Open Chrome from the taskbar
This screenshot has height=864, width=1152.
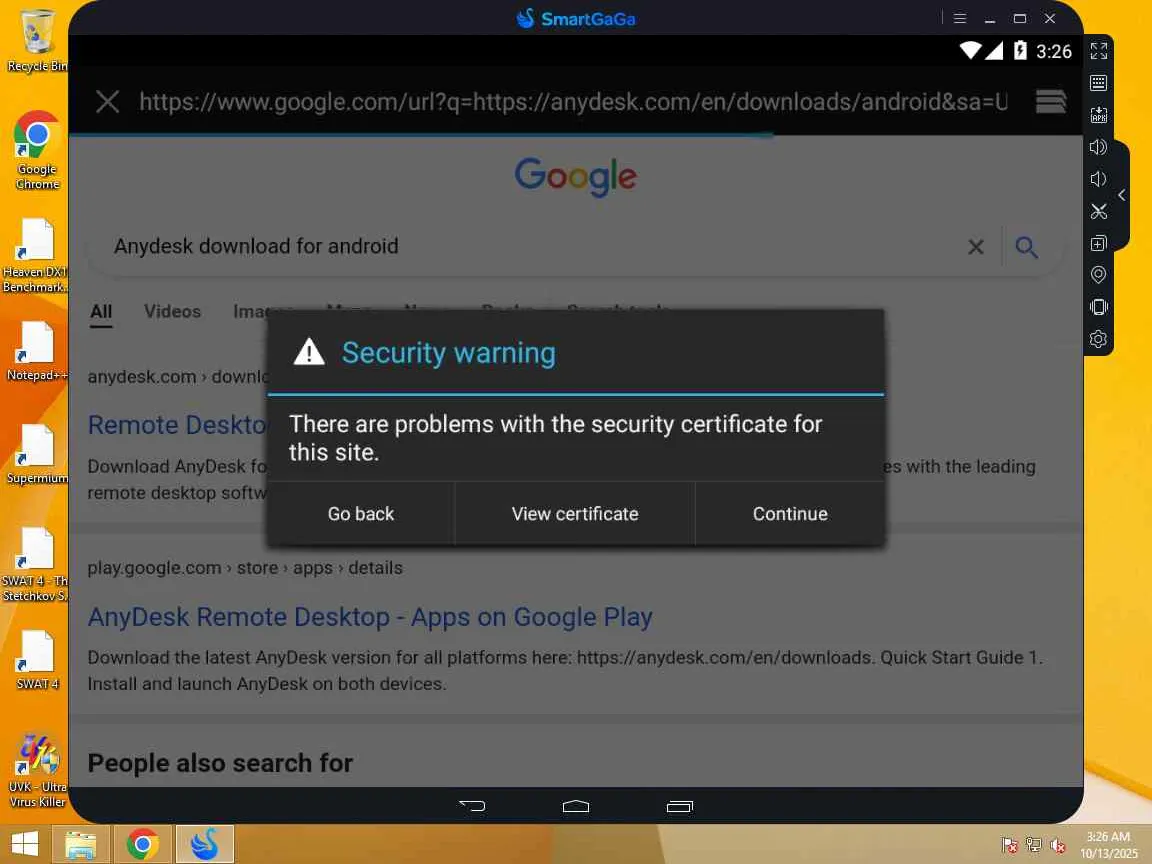[x=143, y=843]
